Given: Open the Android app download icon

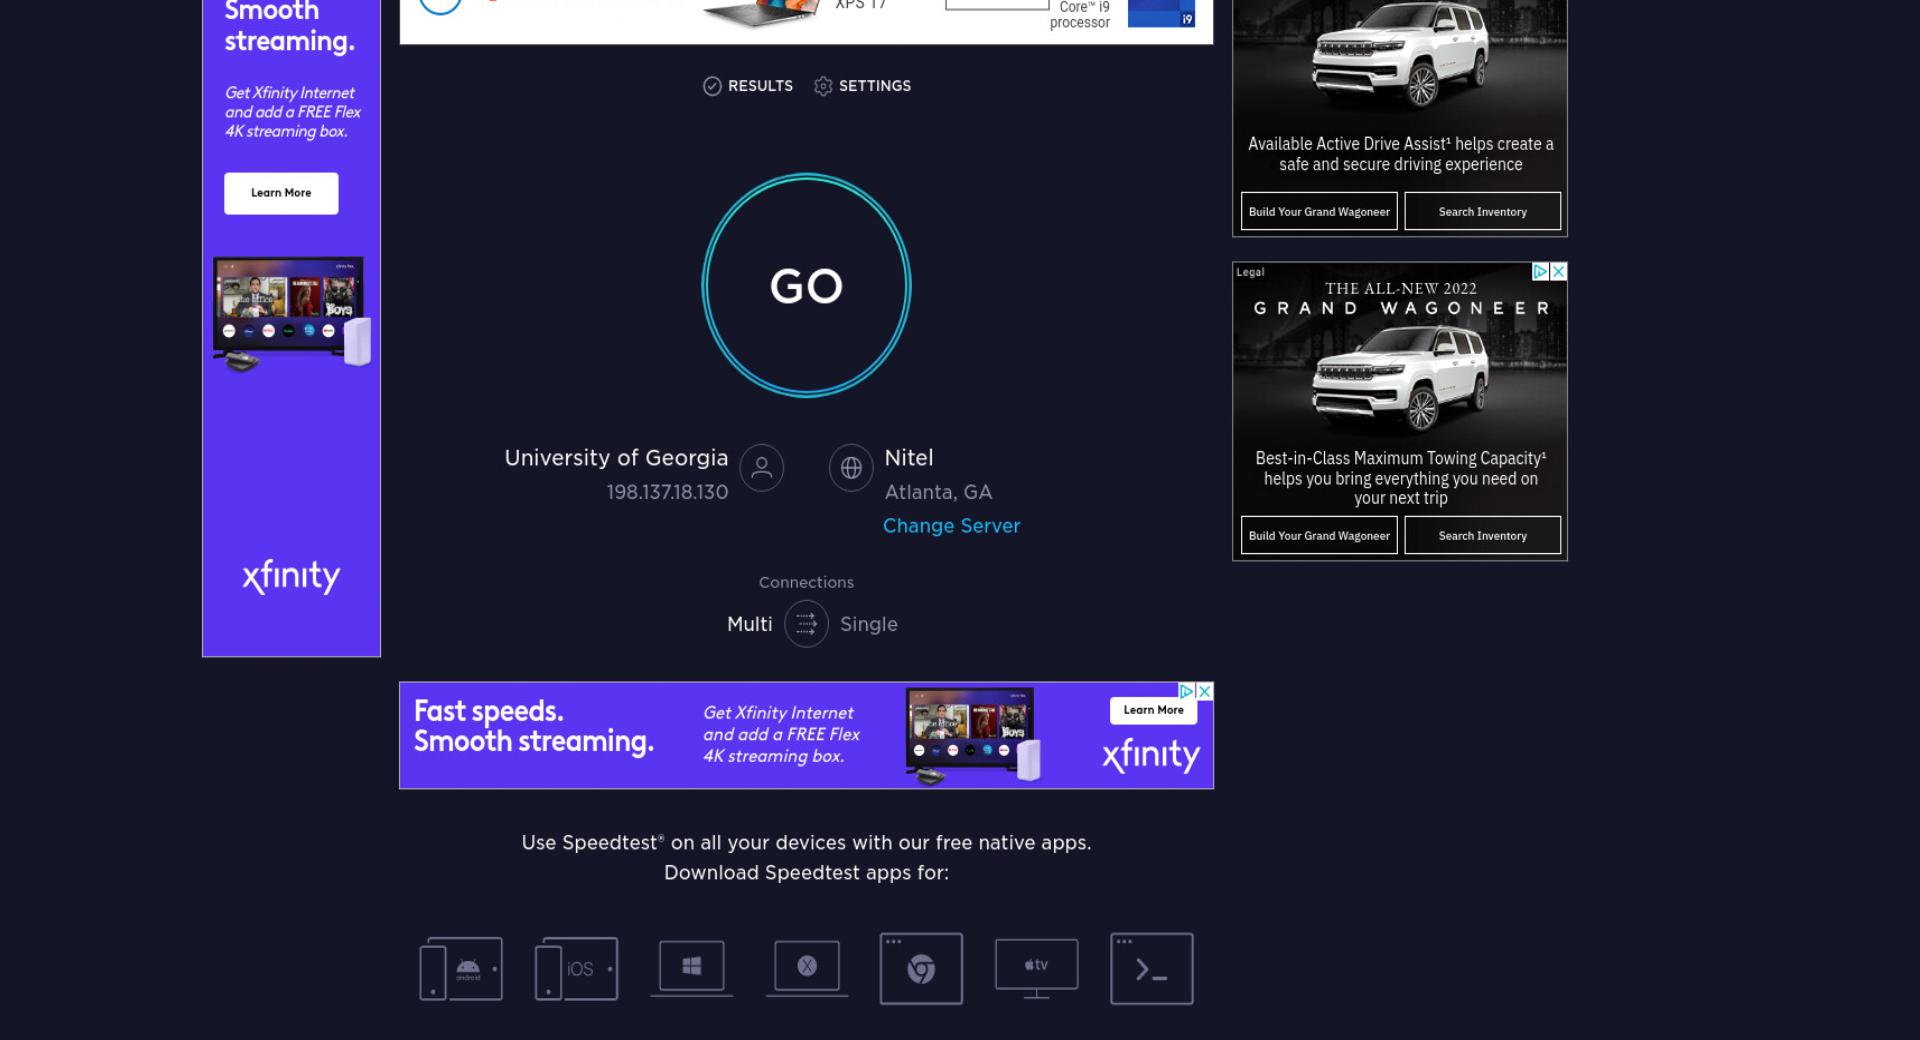Looking at the screenshot, I should point(461,968).
